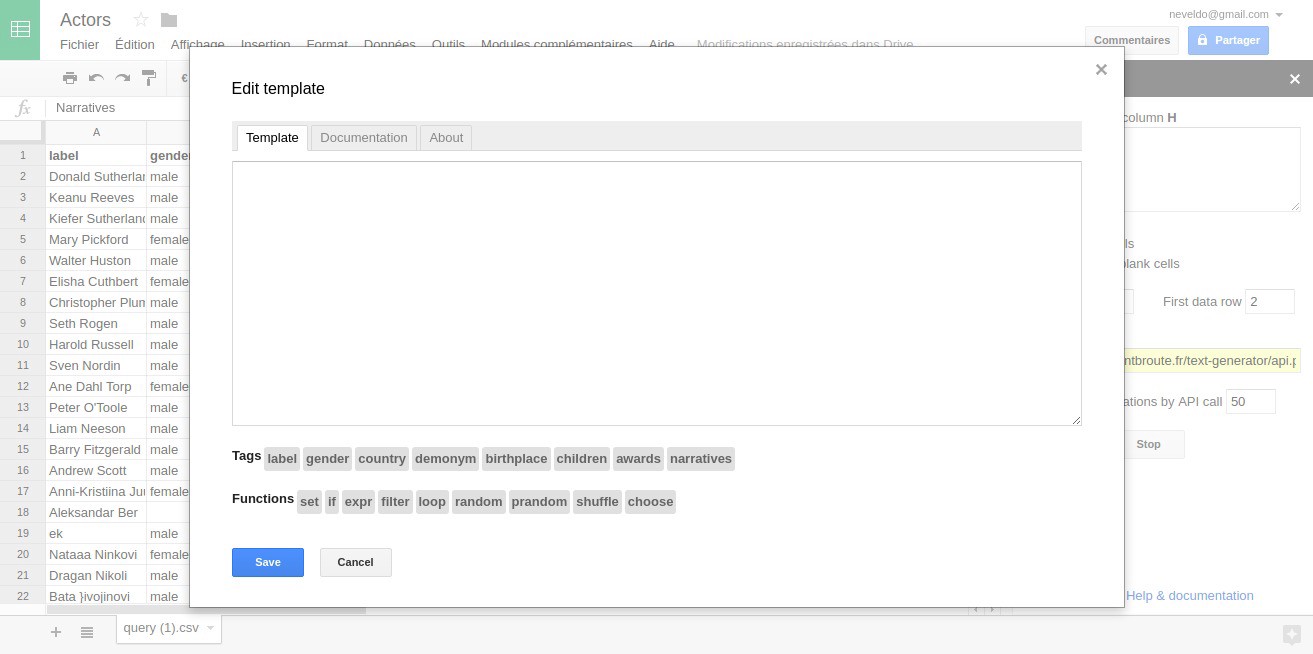Save the edited template
This screenshot has width=1313, height=654.
[268, 562]
